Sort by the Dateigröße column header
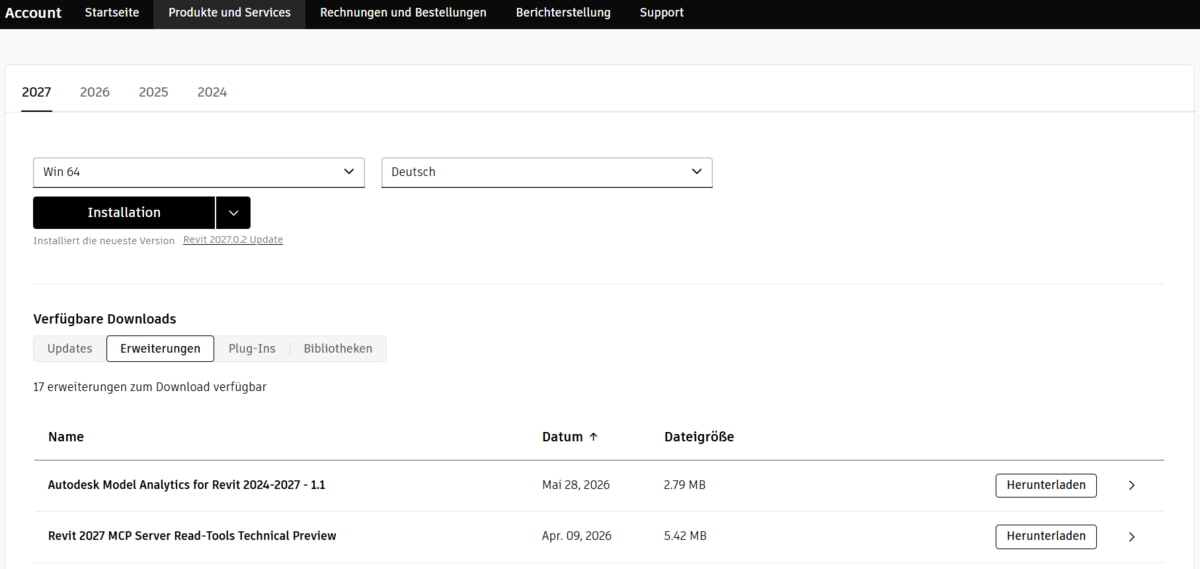Viewport: 1200px width, 569px height. click(699, 437)
